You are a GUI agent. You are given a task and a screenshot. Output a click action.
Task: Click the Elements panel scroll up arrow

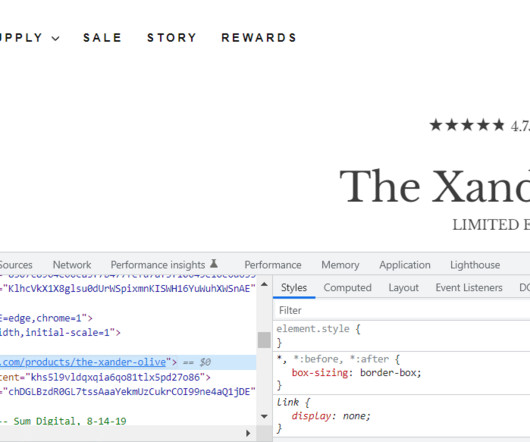264,285
